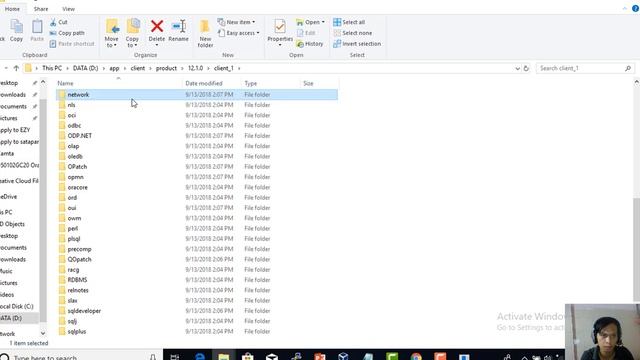
Task: Click Select none
Action: point(353,33)
